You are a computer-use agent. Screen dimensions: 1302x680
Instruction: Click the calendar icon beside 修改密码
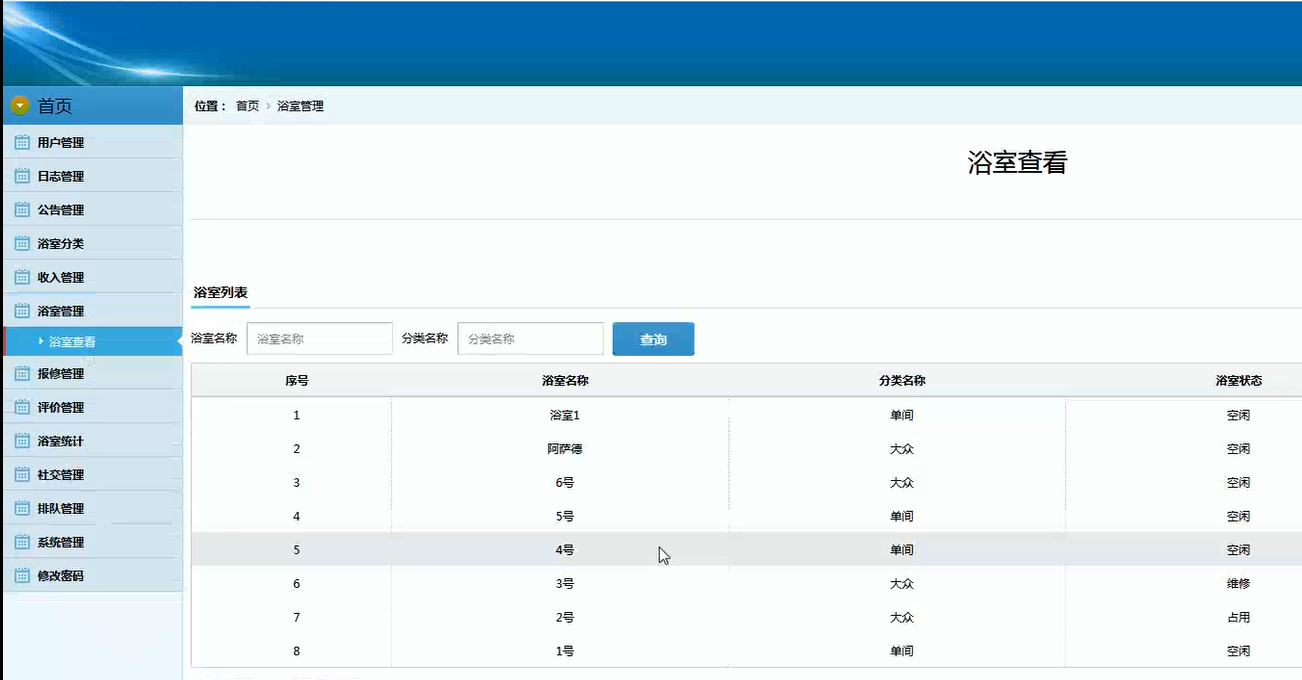pos(22,576)
